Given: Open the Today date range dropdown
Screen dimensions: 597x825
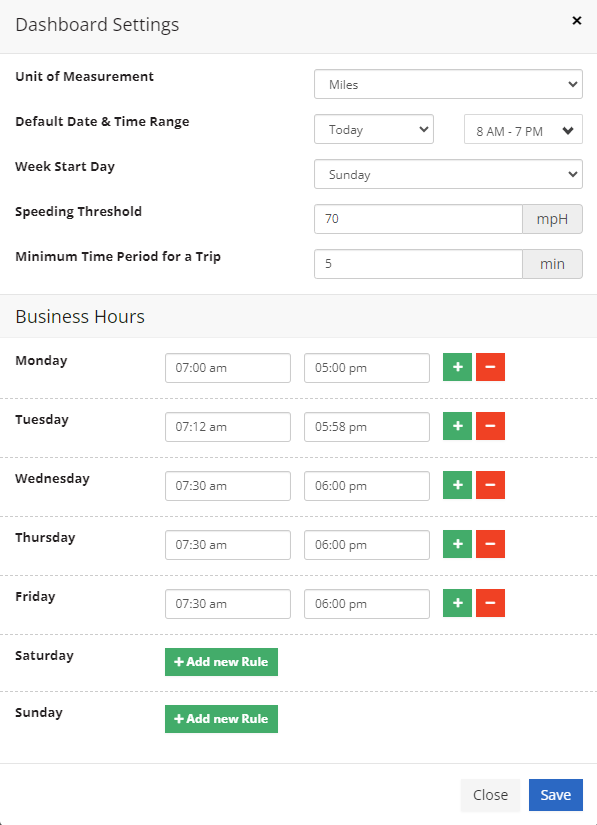Looking at the screenshot, I should click(373, 129).
